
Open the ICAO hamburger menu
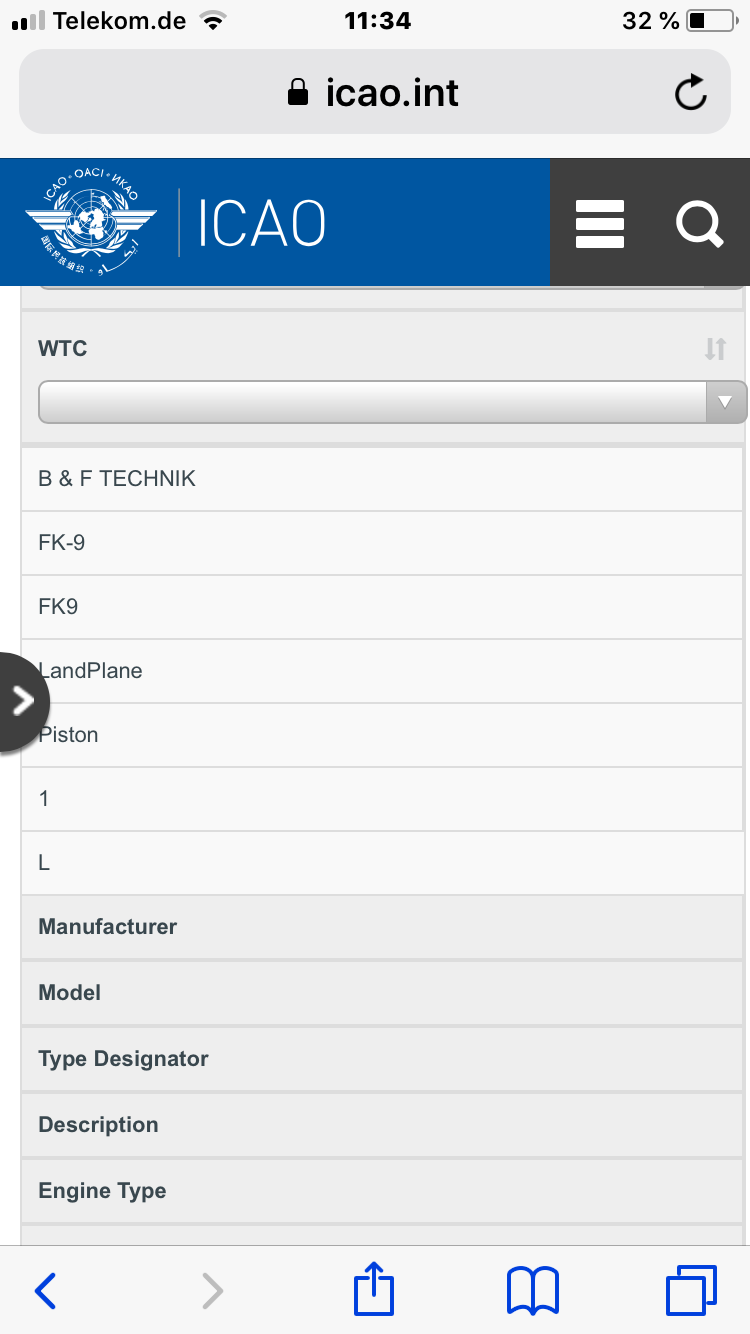(600, 223)
